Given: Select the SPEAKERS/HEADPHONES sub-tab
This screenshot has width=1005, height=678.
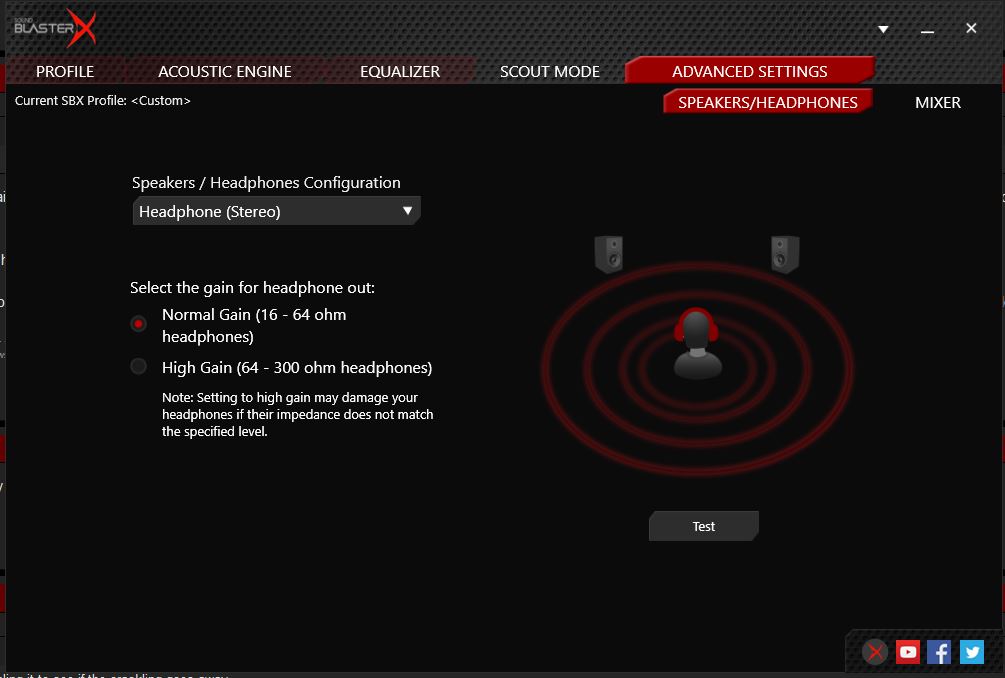Looking at the screenshot, I should (x=767, y=102).
